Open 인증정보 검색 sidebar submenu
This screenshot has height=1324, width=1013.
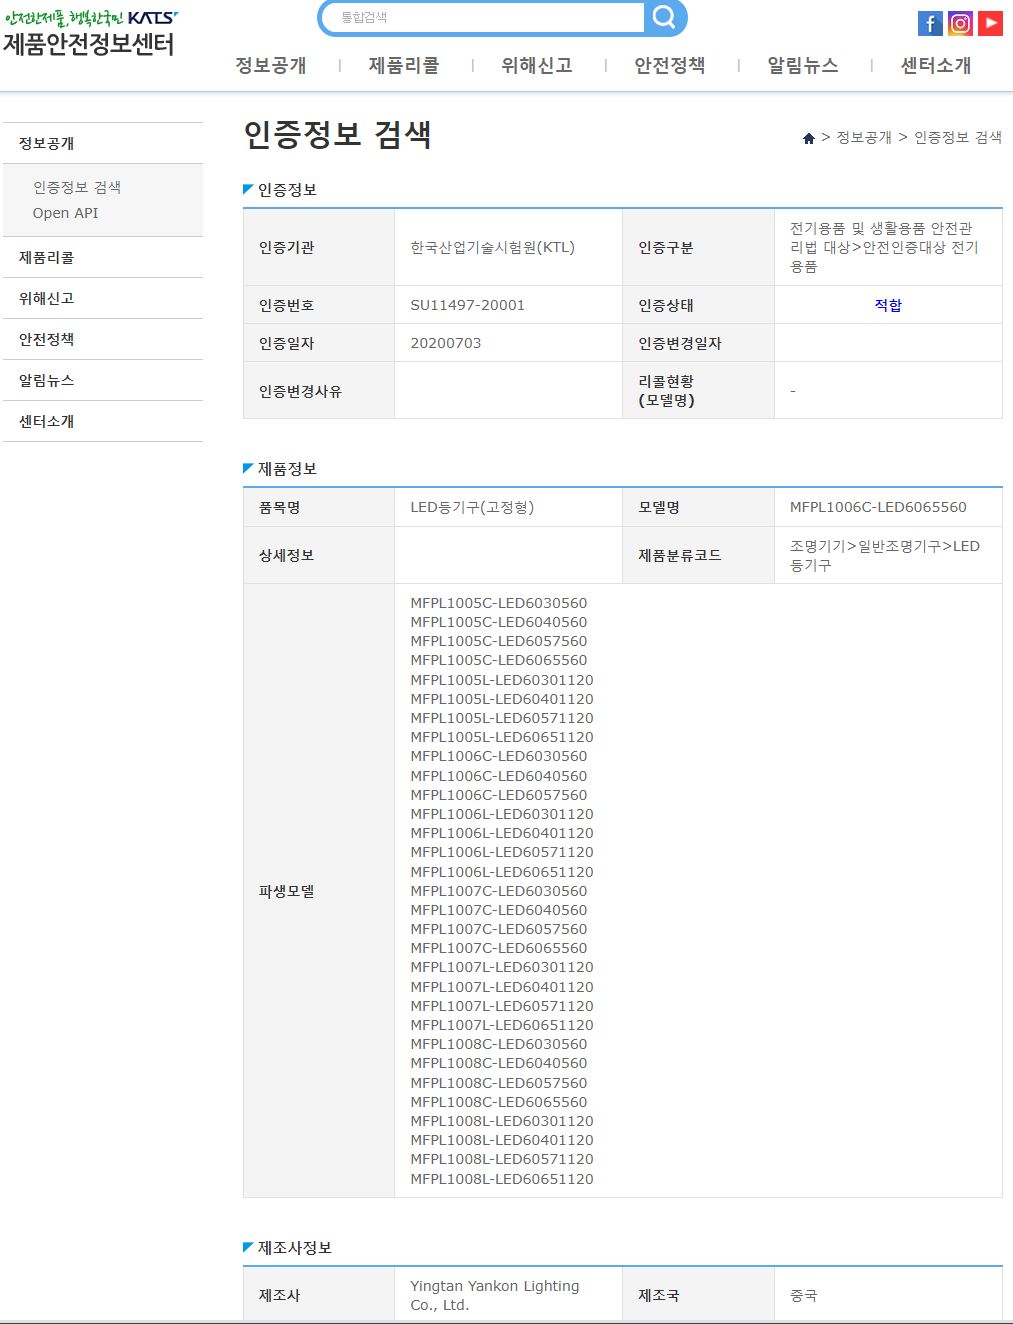click(77, 187)
